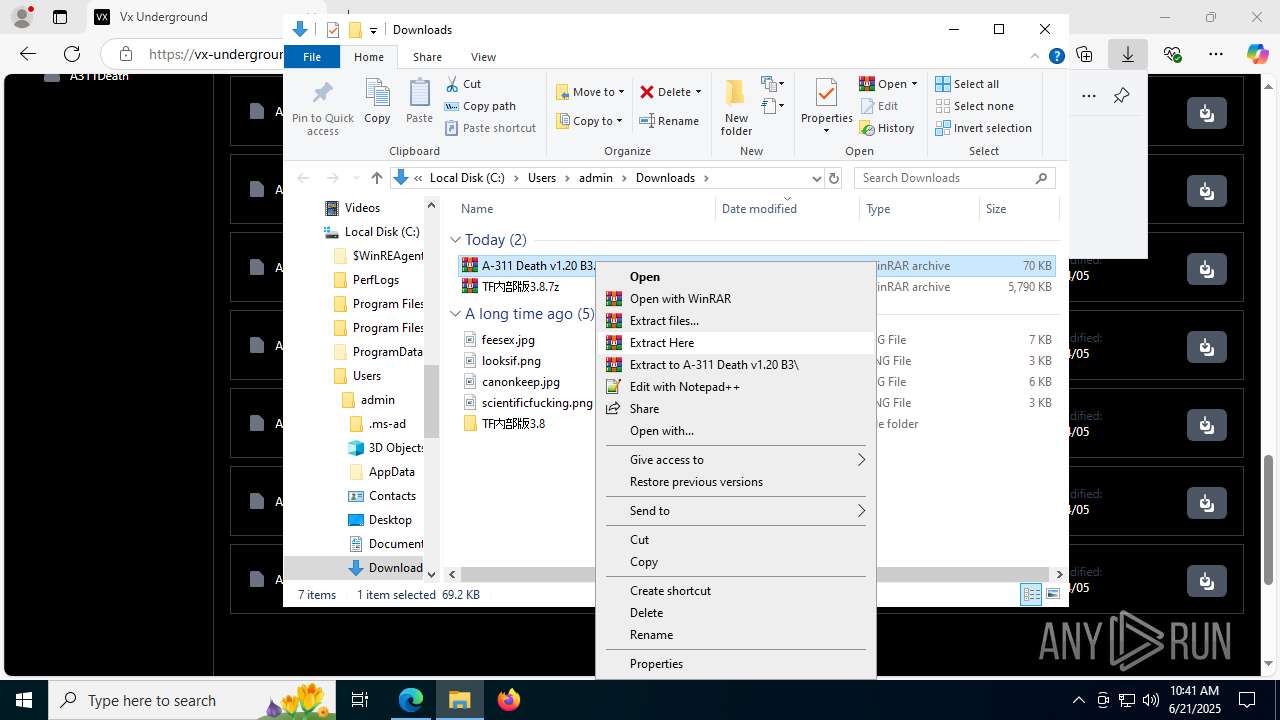Screen dimensions: 1280x720
Task: Click Copy path in ribbon
Action: tap(480, 106)
